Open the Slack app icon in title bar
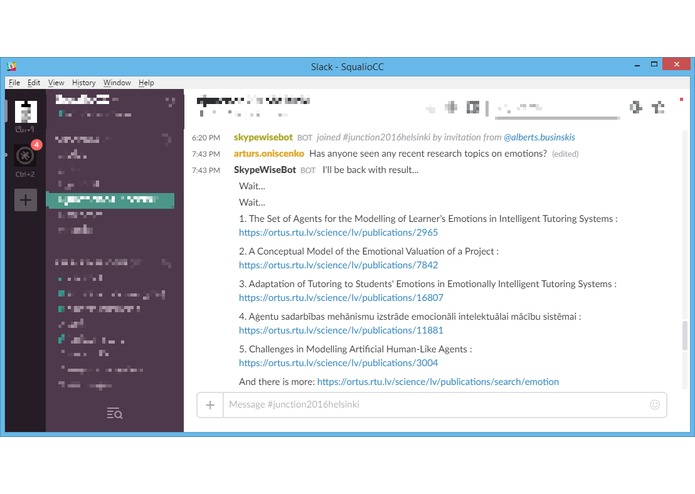Screen dimensions: 695x494 click(12, 66)
